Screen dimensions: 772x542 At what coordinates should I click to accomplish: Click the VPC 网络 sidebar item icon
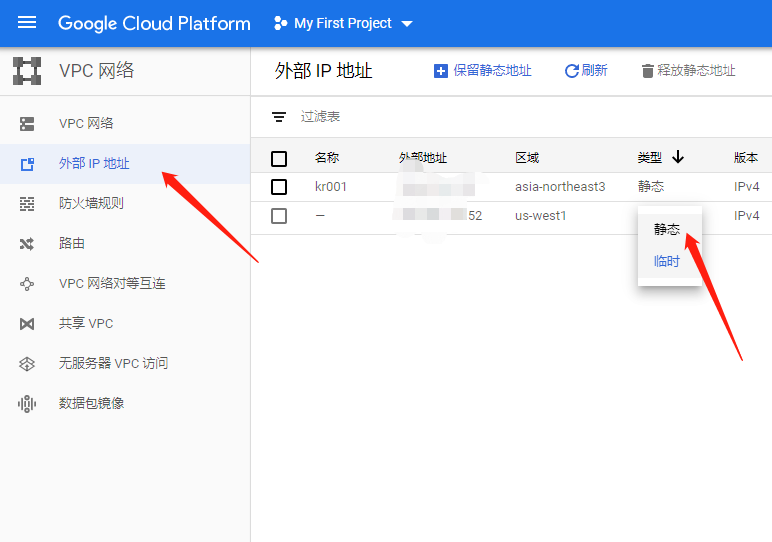(x=27, y=124)
